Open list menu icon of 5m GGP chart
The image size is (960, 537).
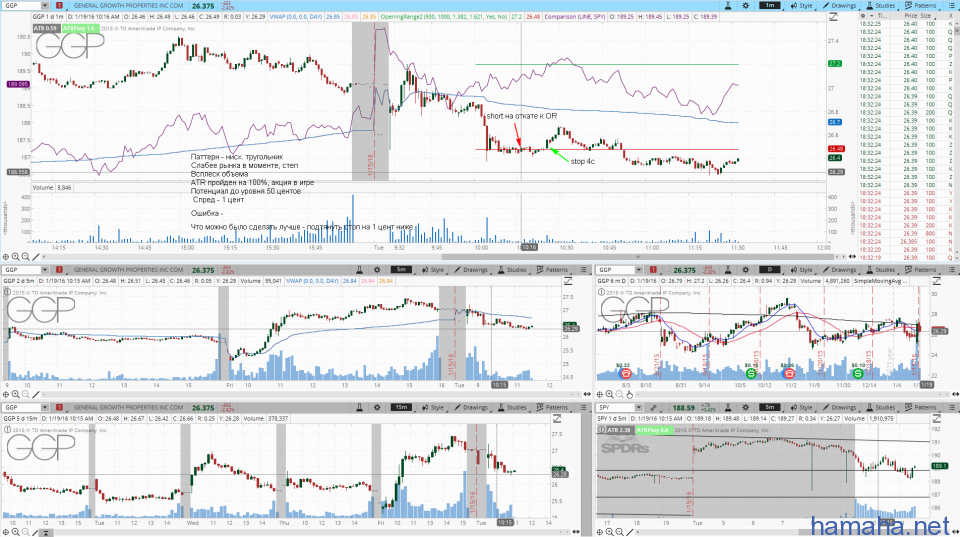point(583,269)
